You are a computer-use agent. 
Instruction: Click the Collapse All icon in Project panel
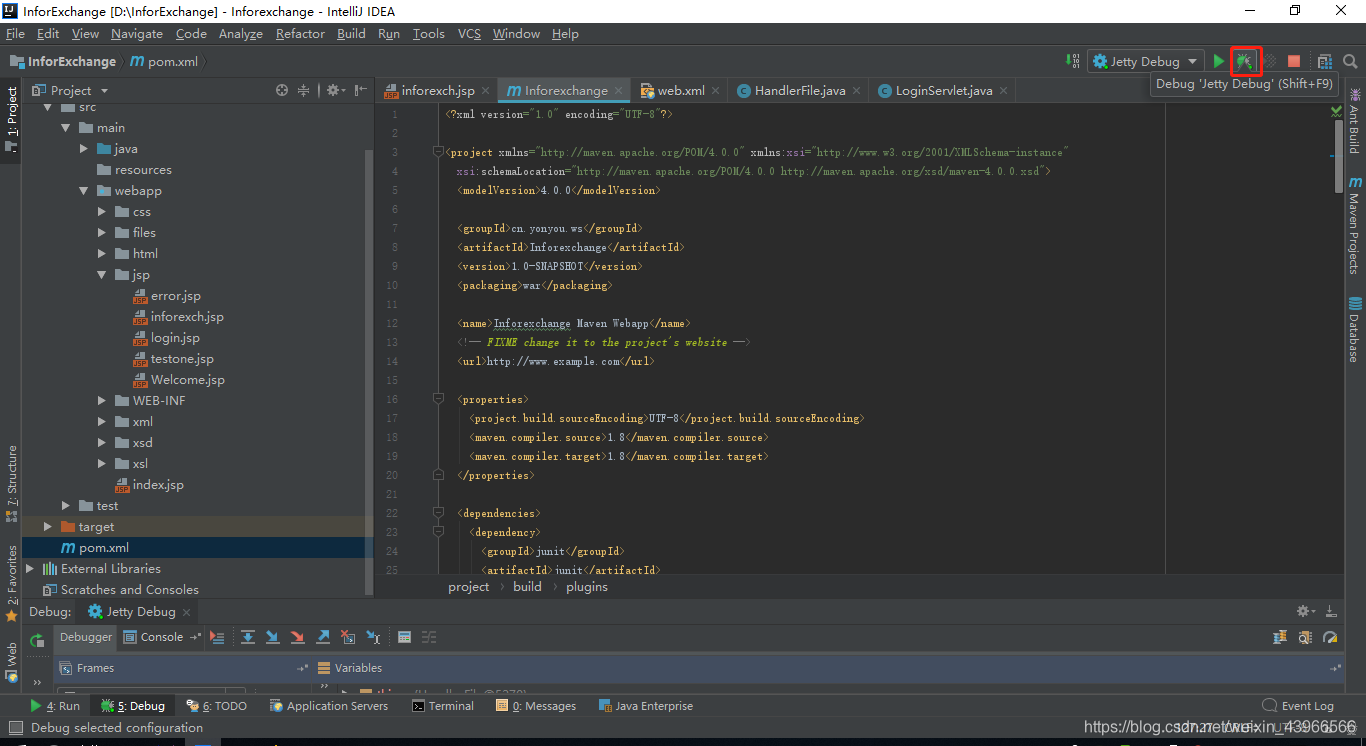[x=304, y=90]
